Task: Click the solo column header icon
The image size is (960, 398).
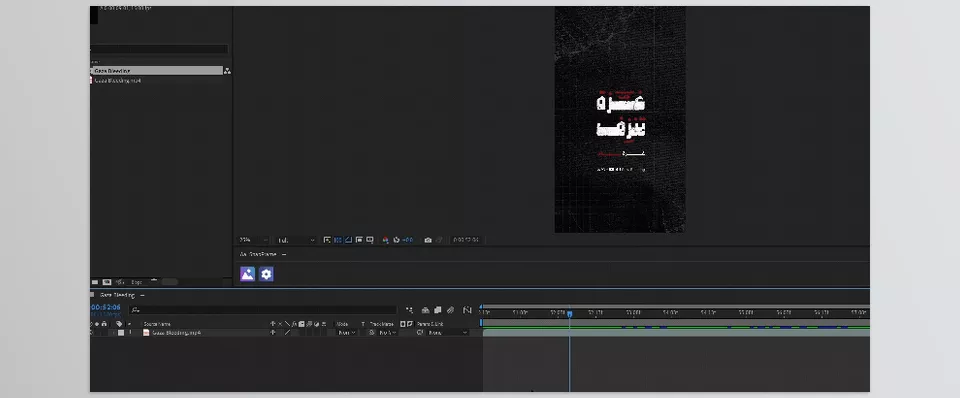Action: pos(97,324)
